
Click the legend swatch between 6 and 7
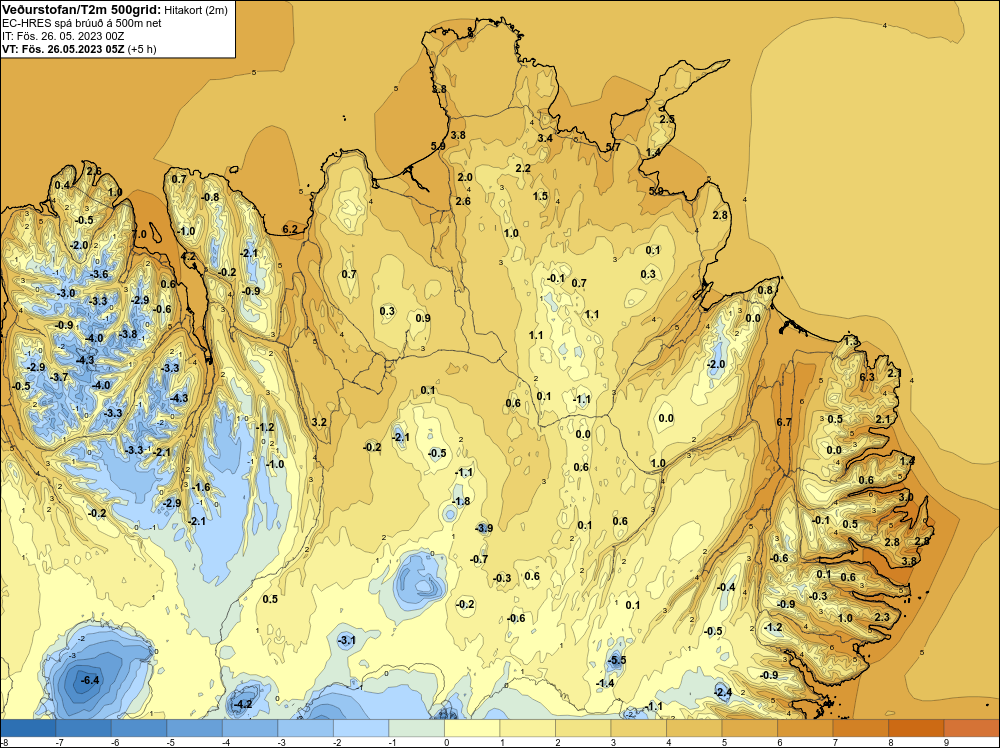[x=805, y=728]
